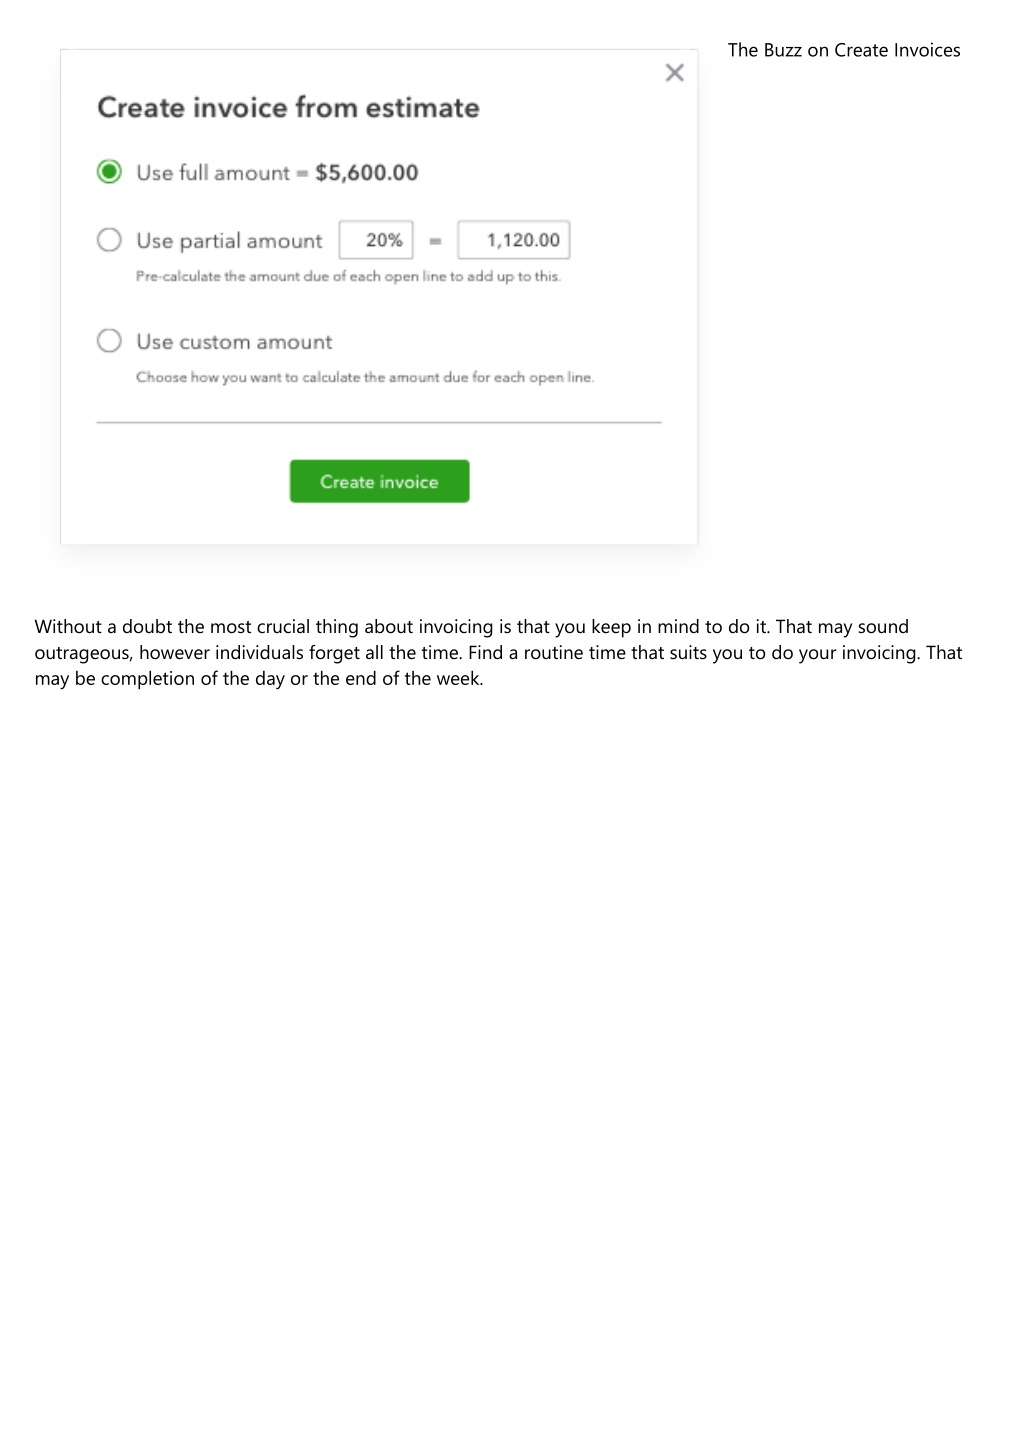Click the equals sign before $5,600.00

pos(302,174)
